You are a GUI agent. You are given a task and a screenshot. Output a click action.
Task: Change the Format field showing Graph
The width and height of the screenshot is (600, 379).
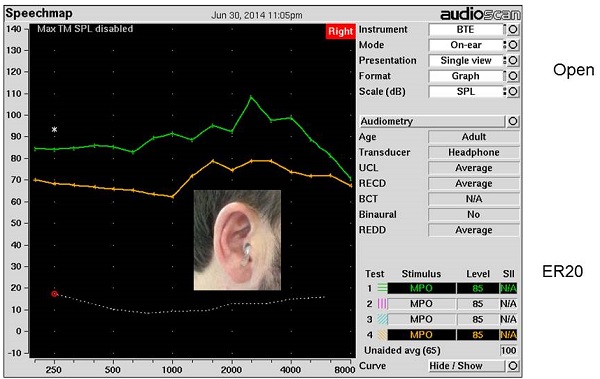[466, 76]
